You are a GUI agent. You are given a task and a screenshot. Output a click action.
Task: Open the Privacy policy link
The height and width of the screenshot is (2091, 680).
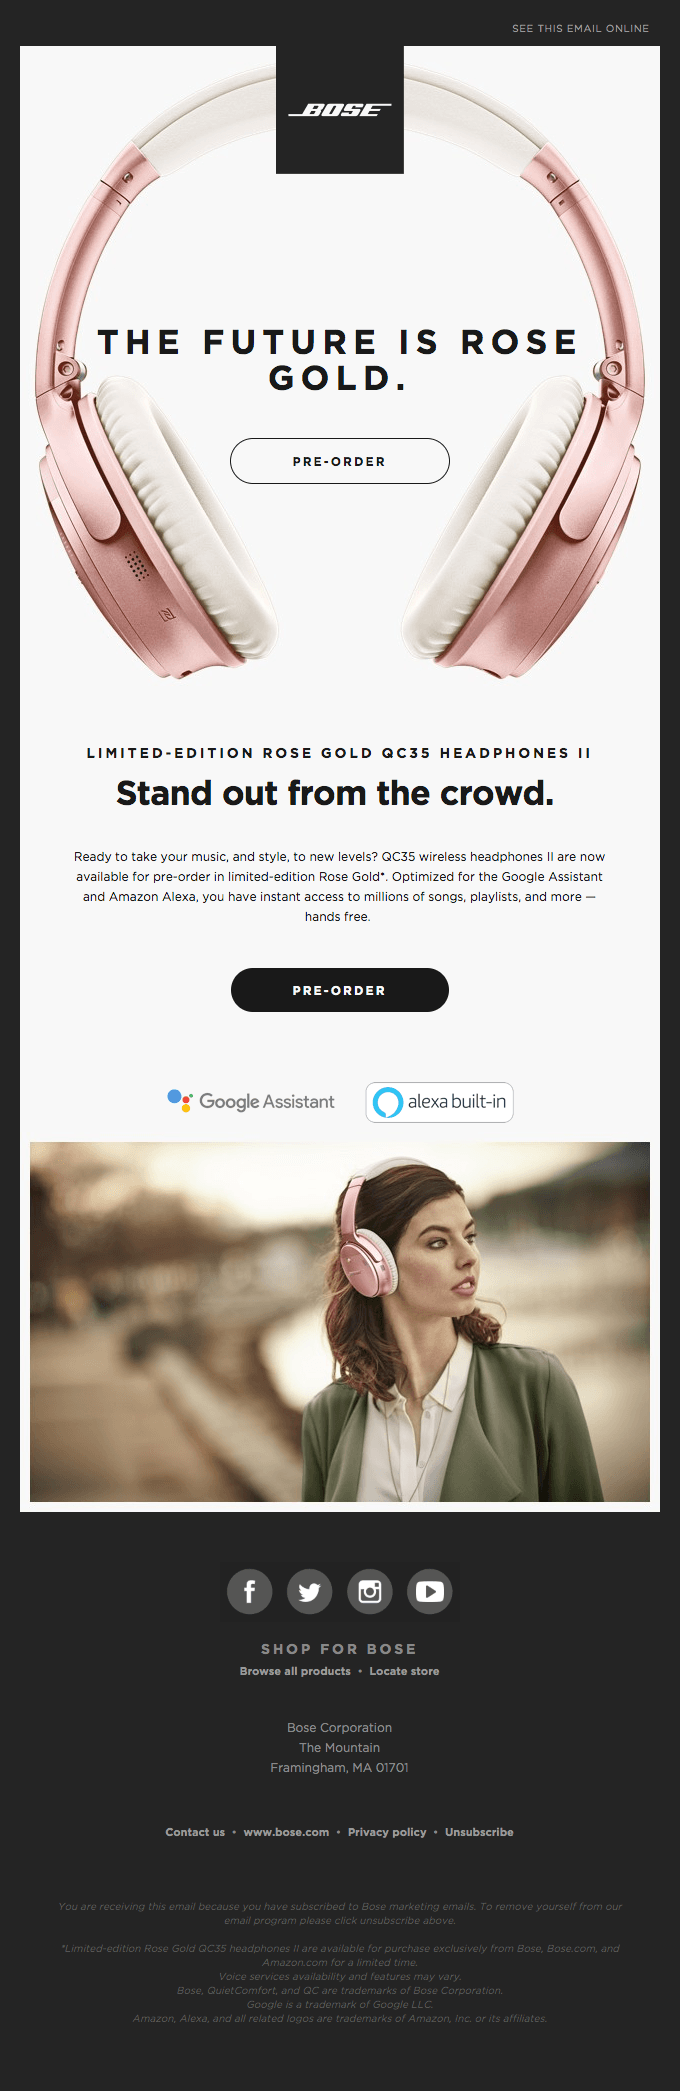tap(387, 1832)
